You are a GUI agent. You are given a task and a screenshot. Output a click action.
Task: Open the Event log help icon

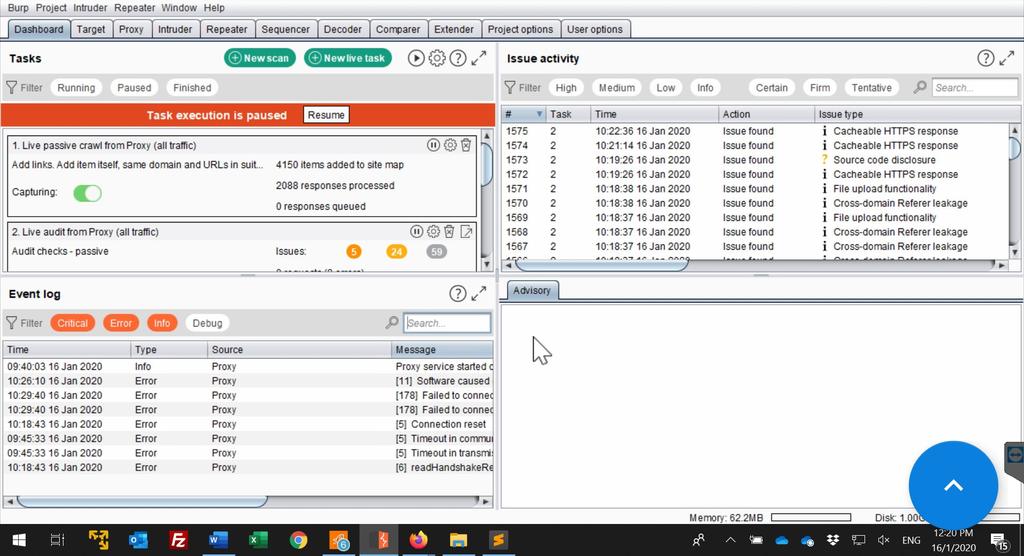pos(458,294)
